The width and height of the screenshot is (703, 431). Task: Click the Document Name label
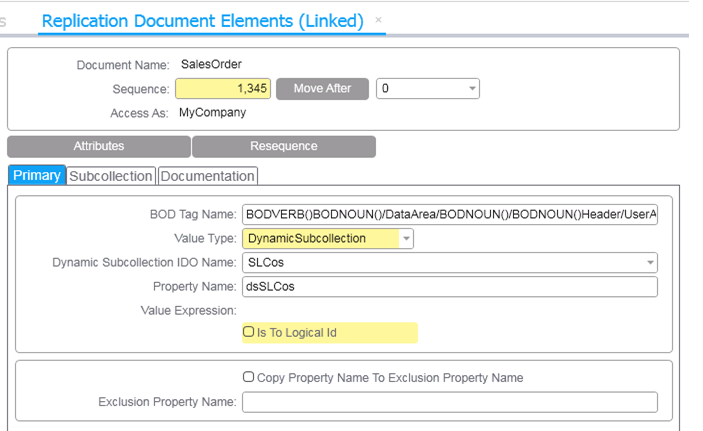(123, 65)
